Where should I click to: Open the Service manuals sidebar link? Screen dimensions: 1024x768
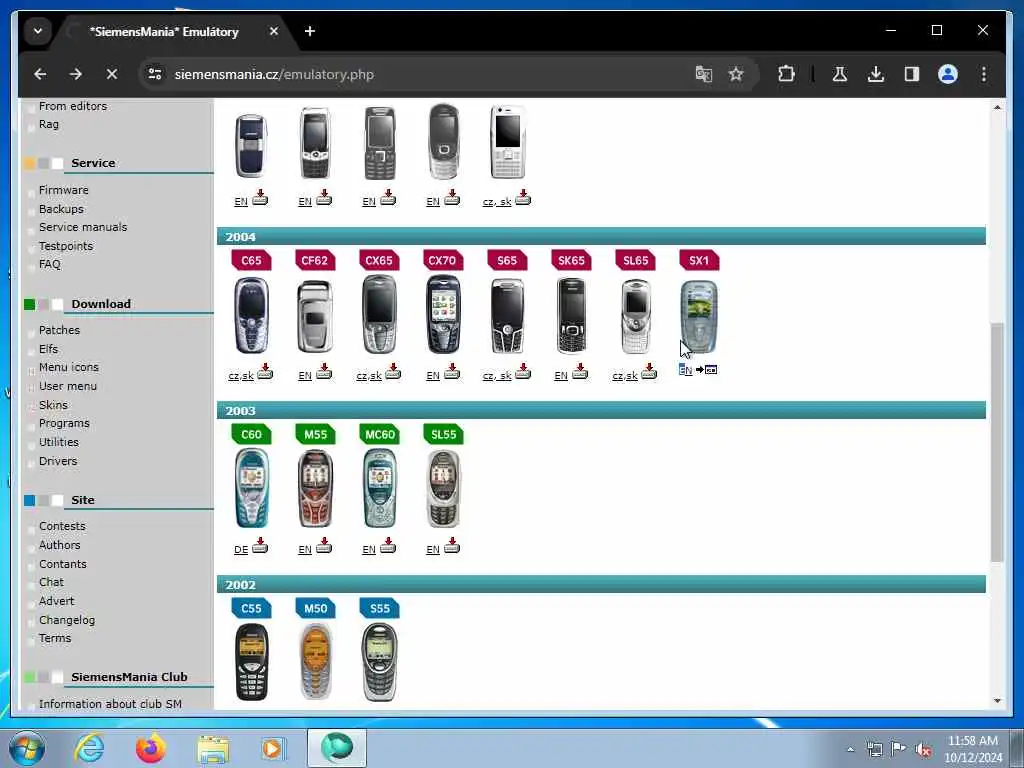[x=83, y=227]
